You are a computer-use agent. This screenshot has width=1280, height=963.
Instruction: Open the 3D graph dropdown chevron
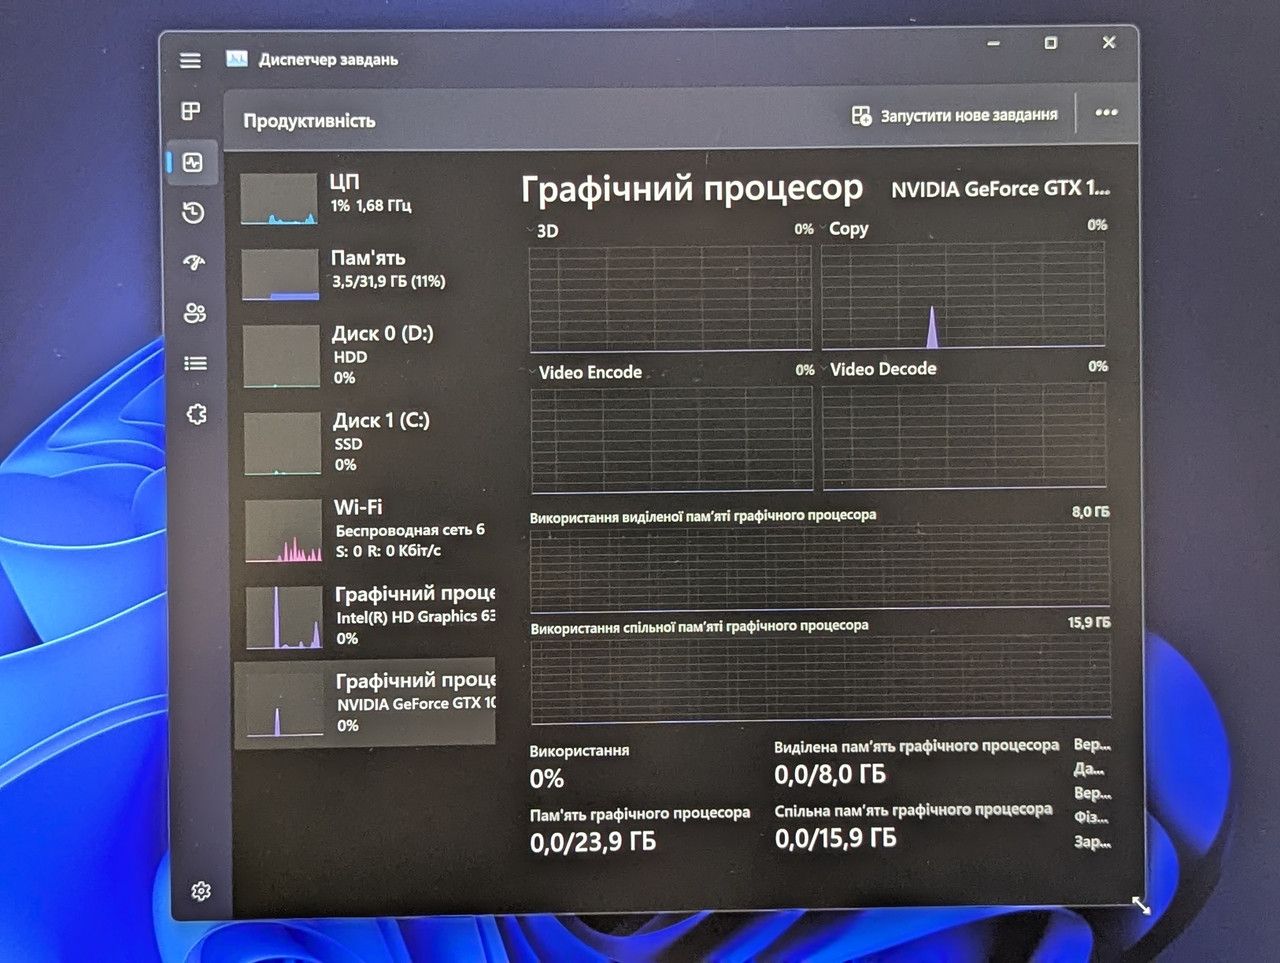click(x=533, y=231)
